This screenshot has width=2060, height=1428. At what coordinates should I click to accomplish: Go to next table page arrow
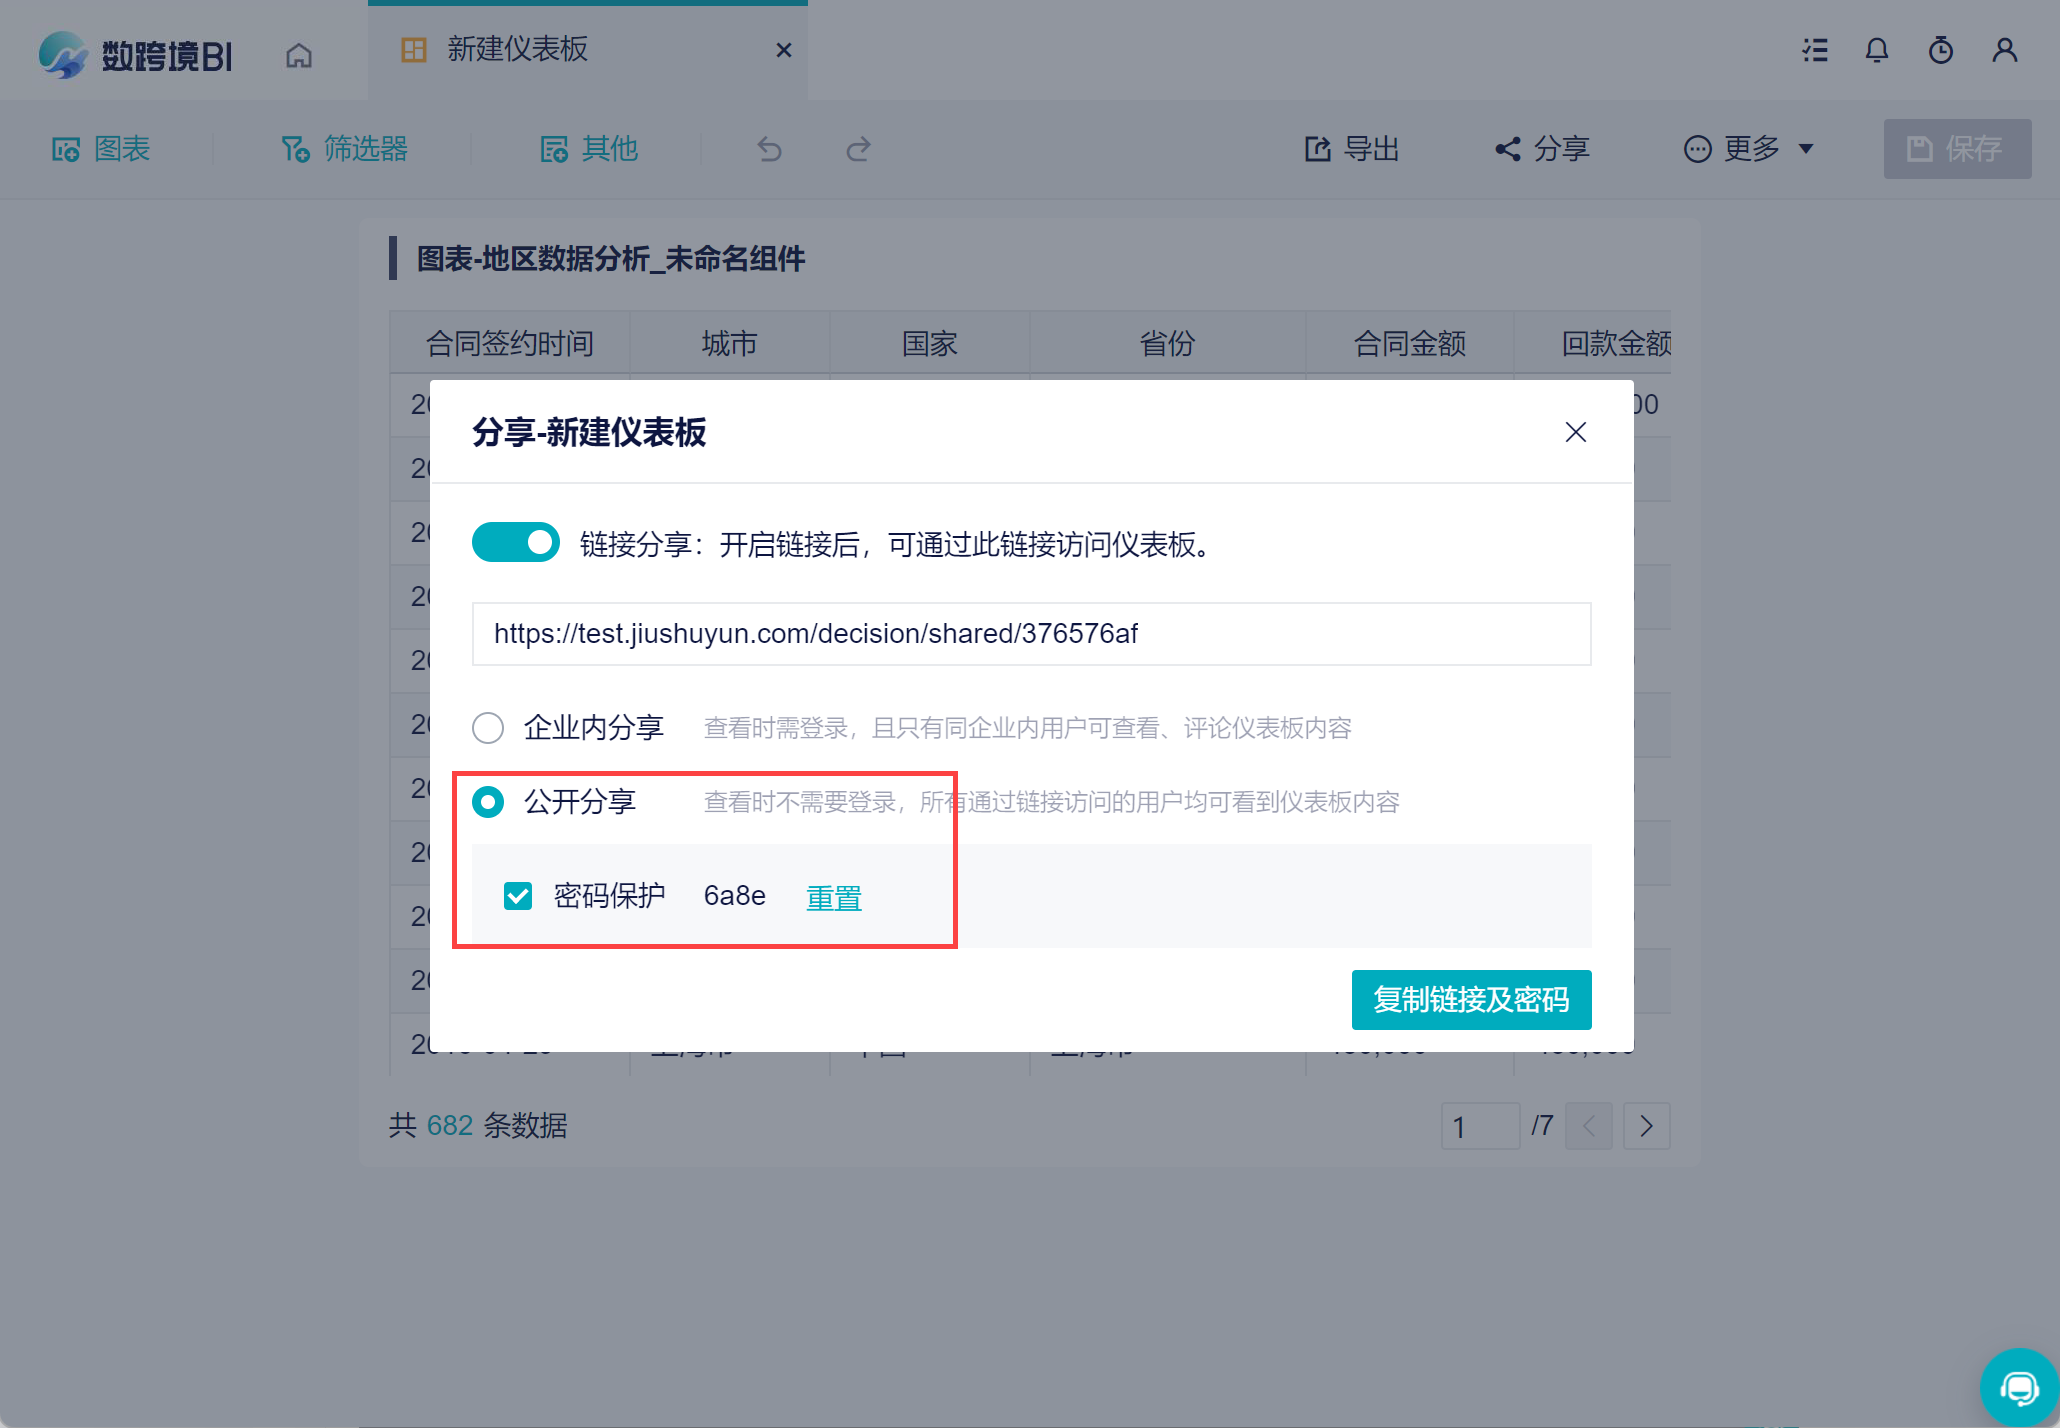click(1646, 1127)
